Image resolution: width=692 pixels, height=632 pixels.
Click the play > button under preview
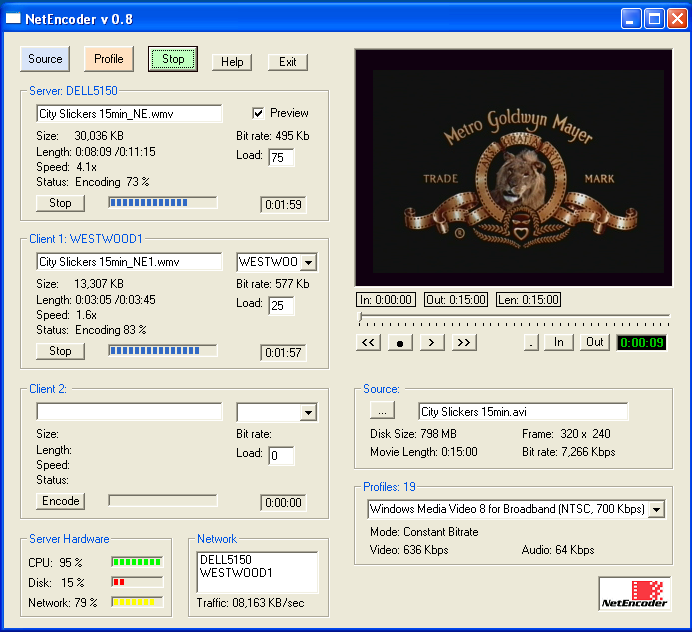tap(432, 342)
